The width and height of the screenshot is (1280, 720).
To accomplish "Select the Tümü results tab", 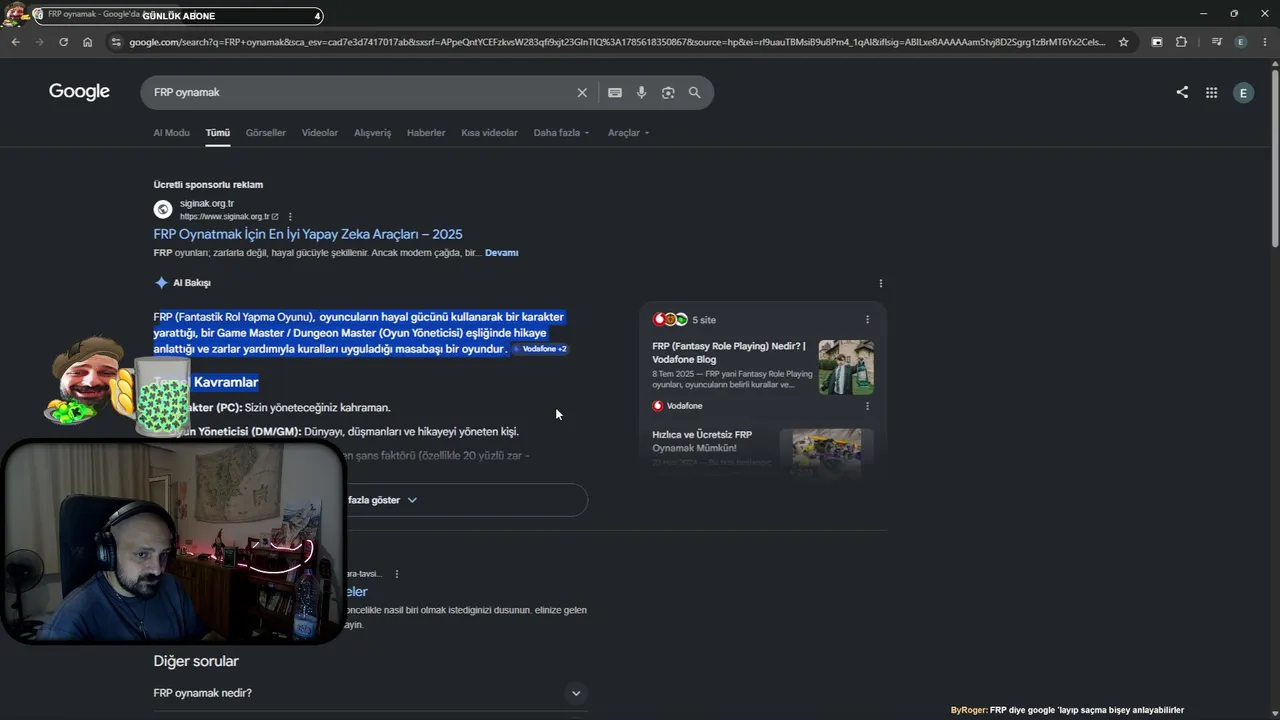I will click(218, 133).
